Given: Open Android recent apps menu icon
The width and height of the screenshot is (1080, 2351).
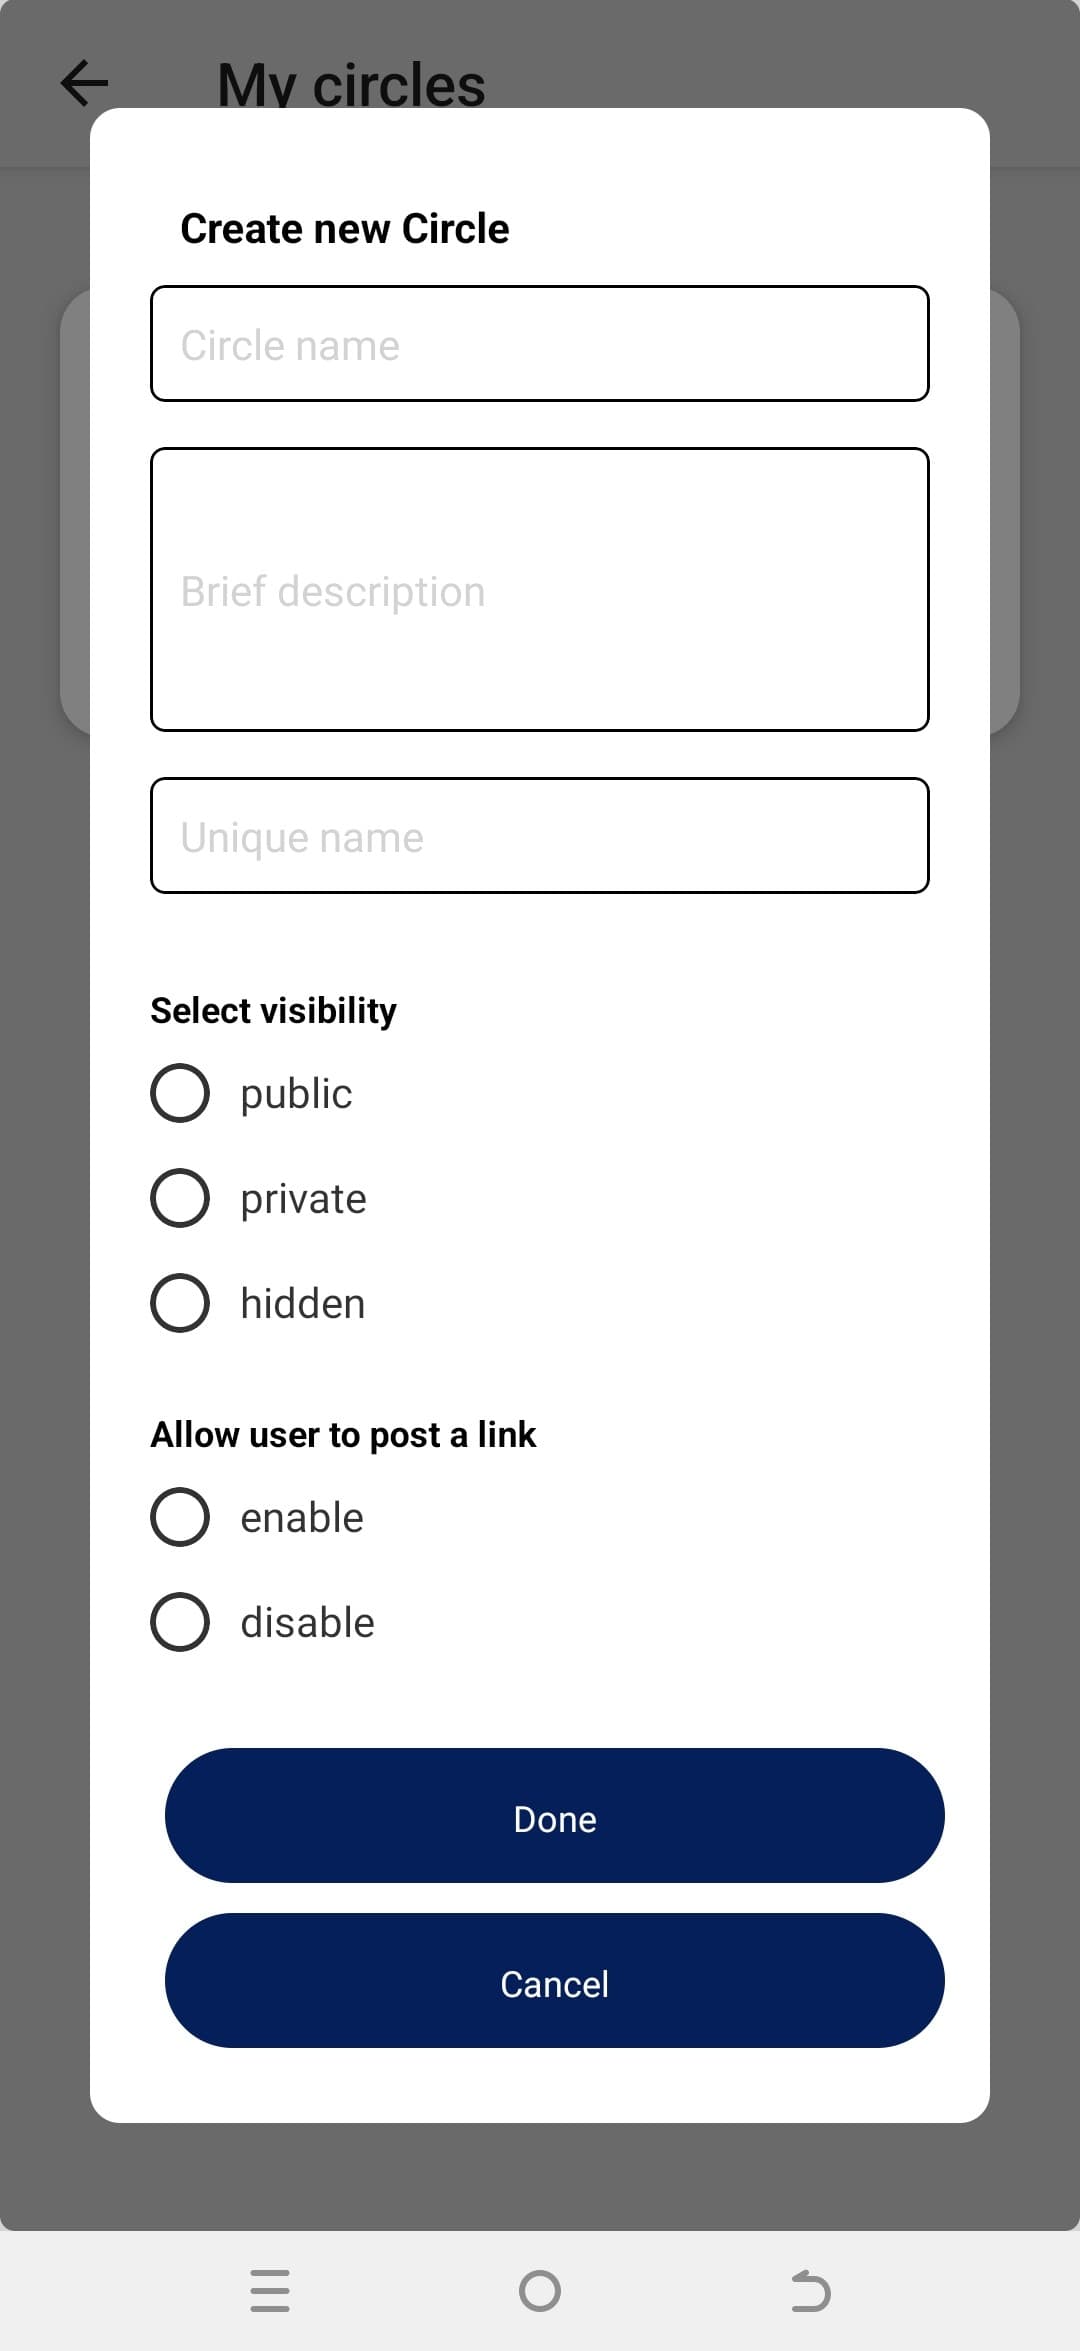Looking at the screenshot, I should 270,2290.
